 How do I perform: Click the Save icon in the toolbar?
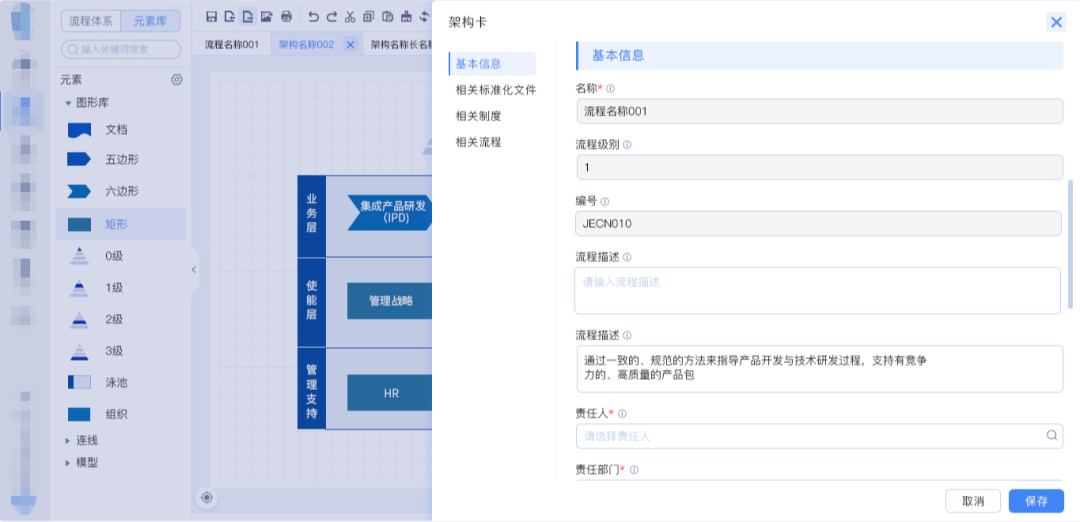(x=211, y=17)
